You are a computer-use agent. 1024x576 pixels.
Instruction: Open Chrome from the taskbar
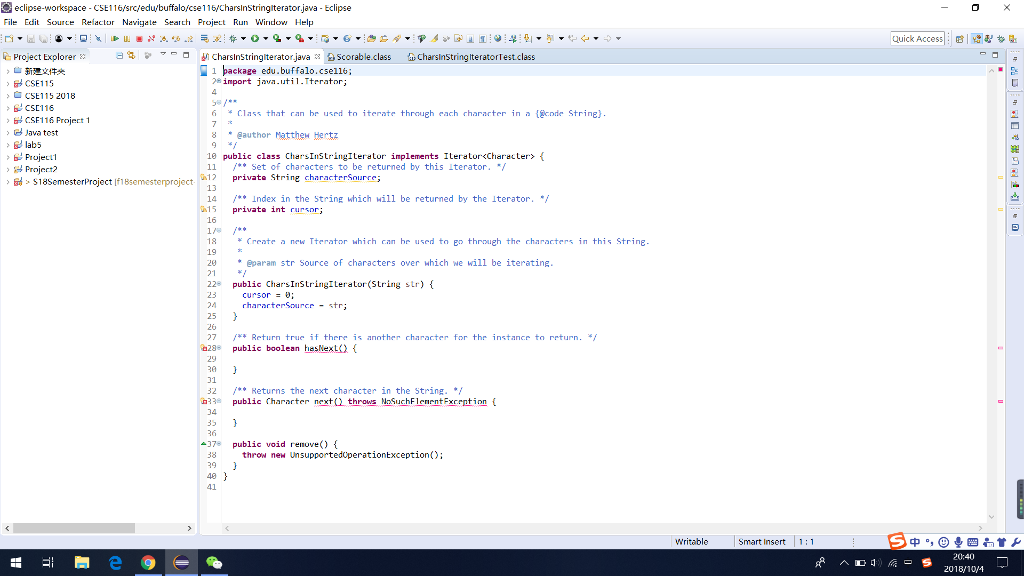point(148,561)
